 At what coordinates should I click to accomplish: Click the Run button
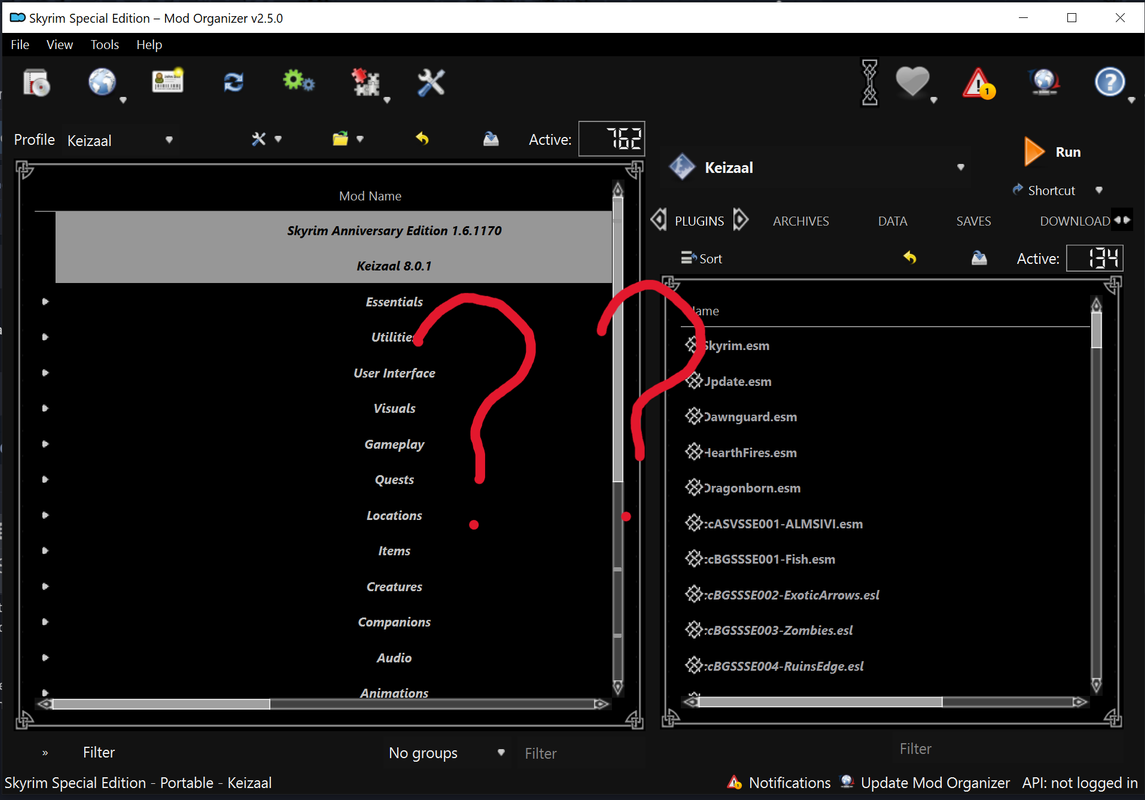coord(1052,152)
